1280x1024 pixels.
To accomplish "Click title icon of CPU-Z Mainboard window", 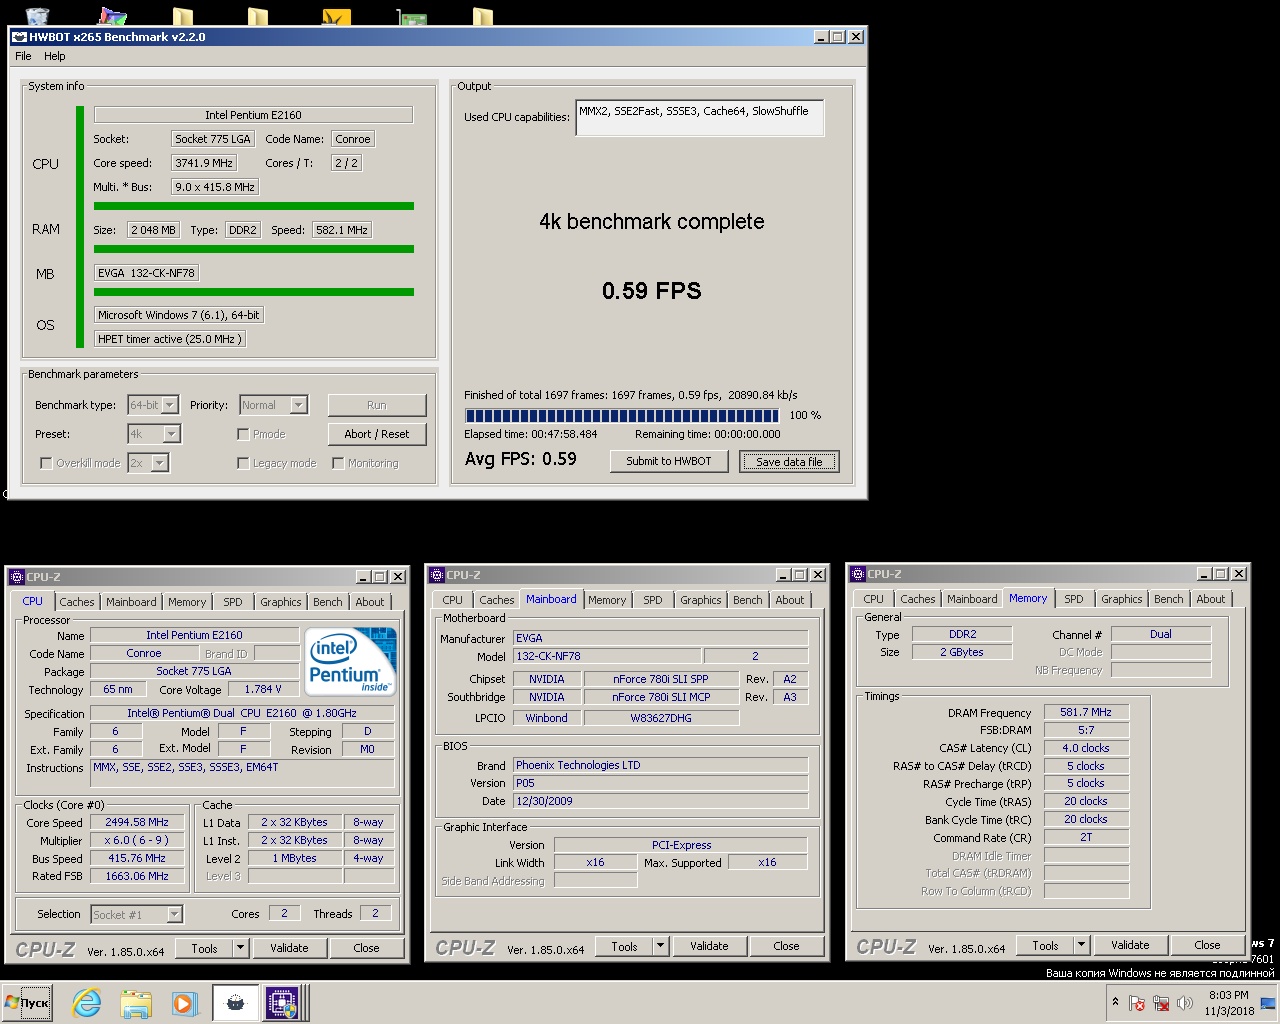I will click(x=437, y=575).
